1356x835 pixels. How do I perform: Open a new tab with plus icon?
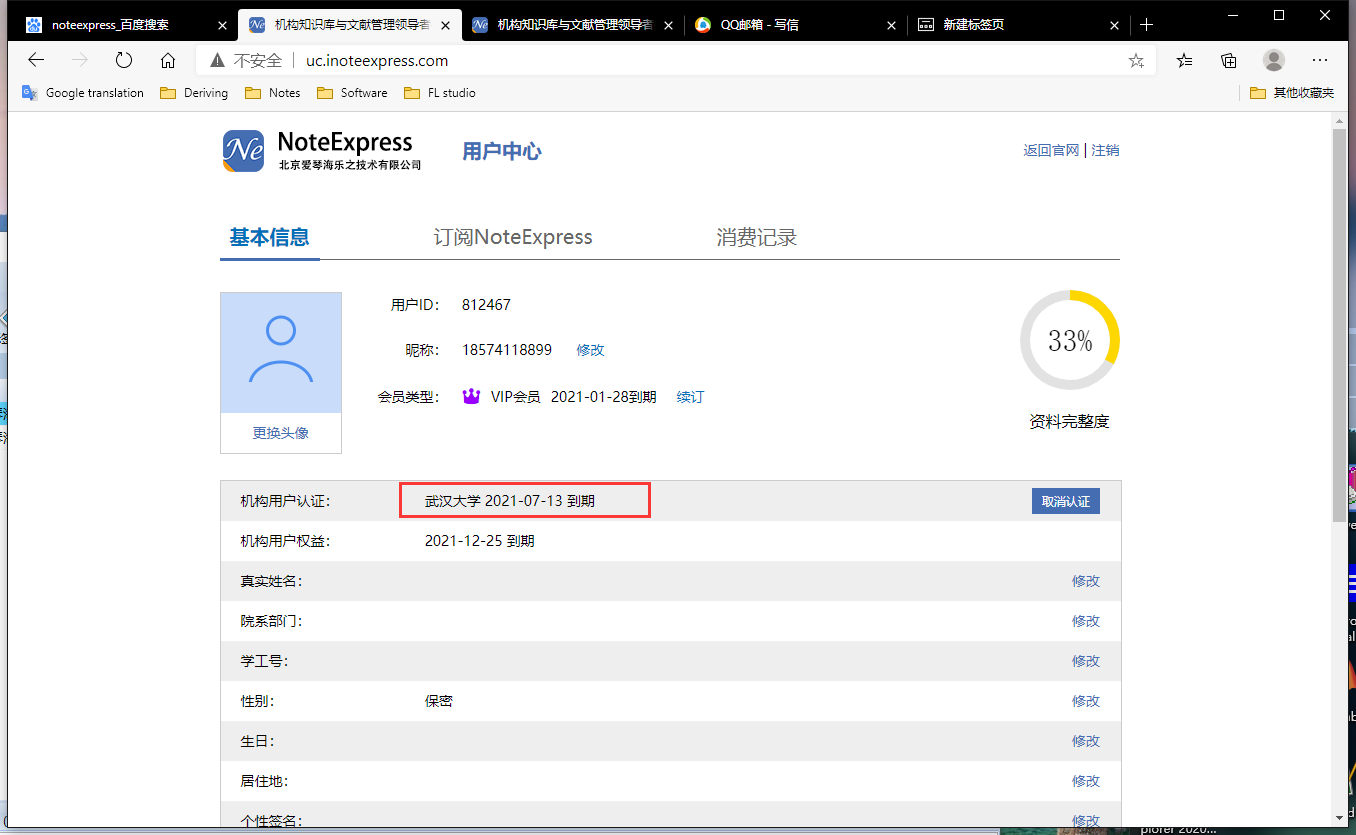click(1147, 25)
